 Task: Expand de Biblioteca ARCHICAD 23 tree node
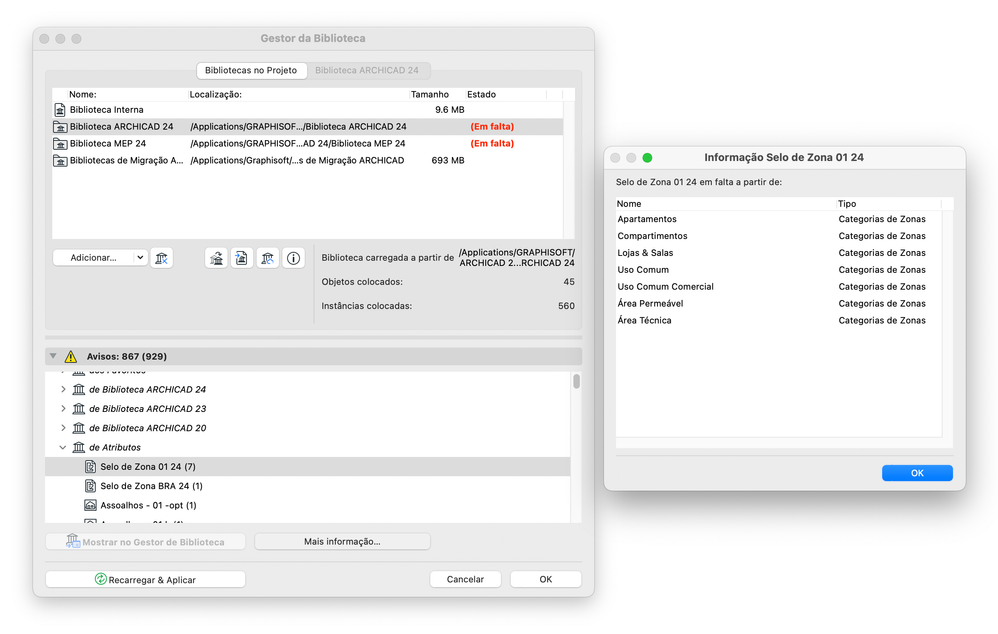pos(63,409)
